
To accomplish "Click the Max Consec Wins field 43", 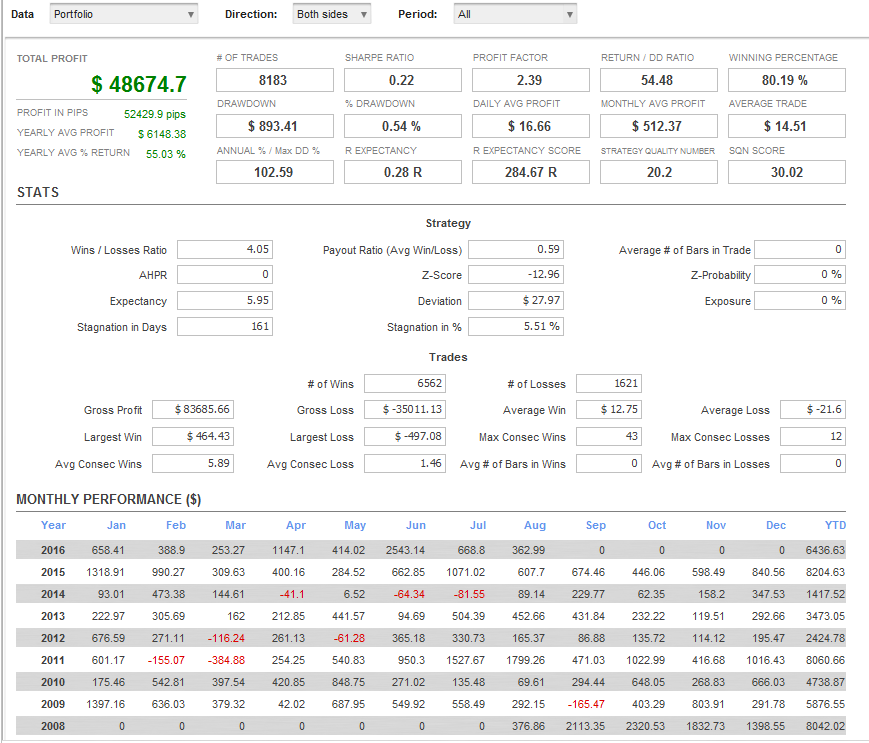I will (x=609, y=437).
